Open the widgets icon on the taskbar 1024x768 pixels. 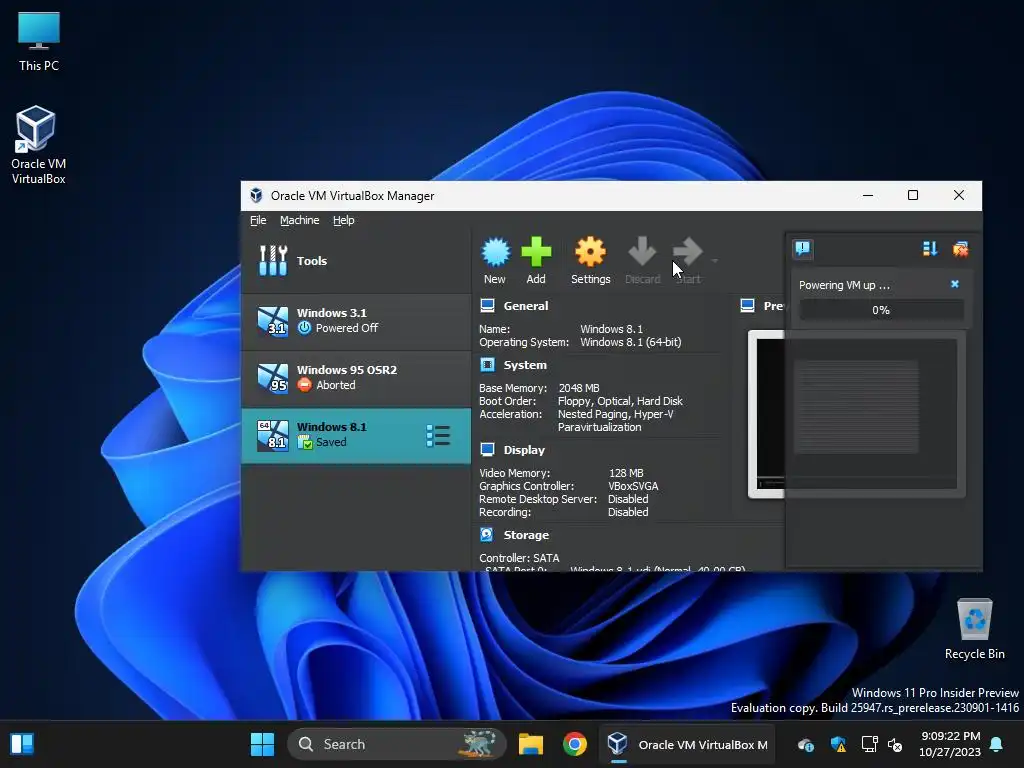point(22,744)
